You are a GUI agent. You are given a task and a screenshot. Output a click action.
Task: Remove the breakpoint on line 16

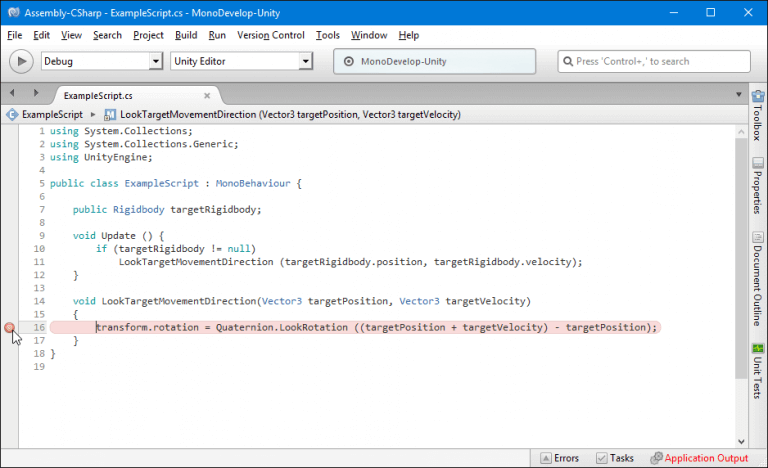[9, 327]
